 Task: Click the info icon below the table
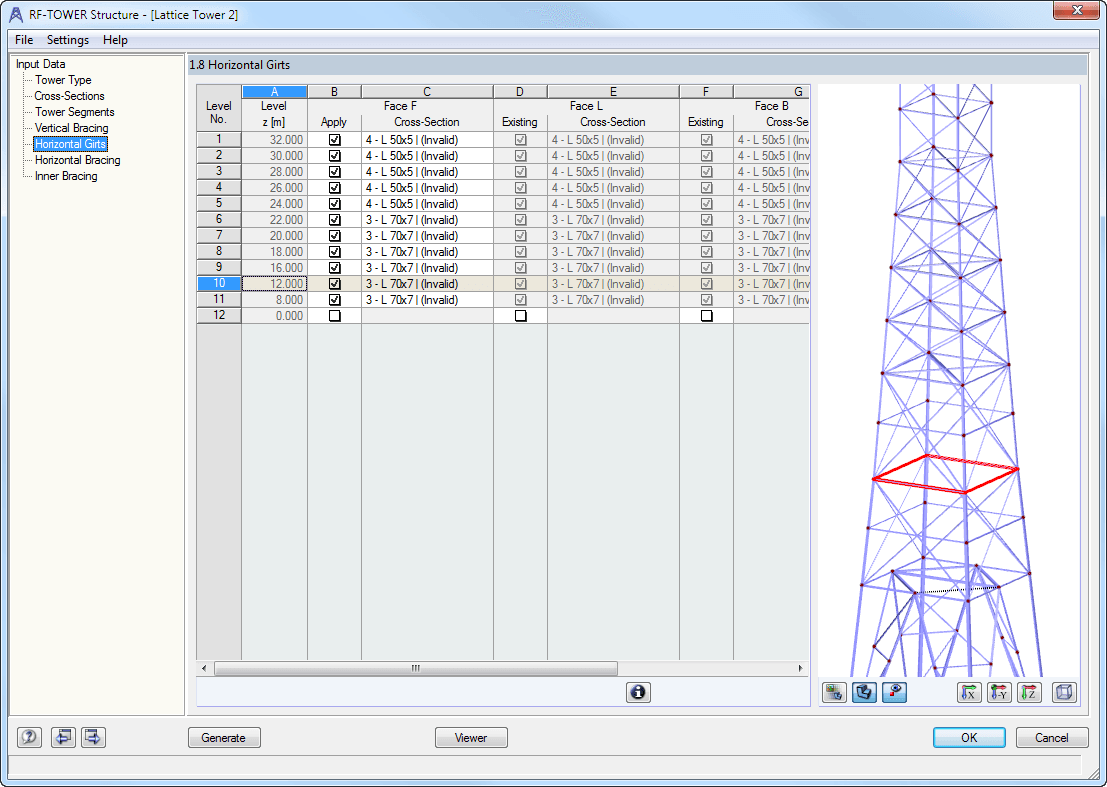point(638,692)
